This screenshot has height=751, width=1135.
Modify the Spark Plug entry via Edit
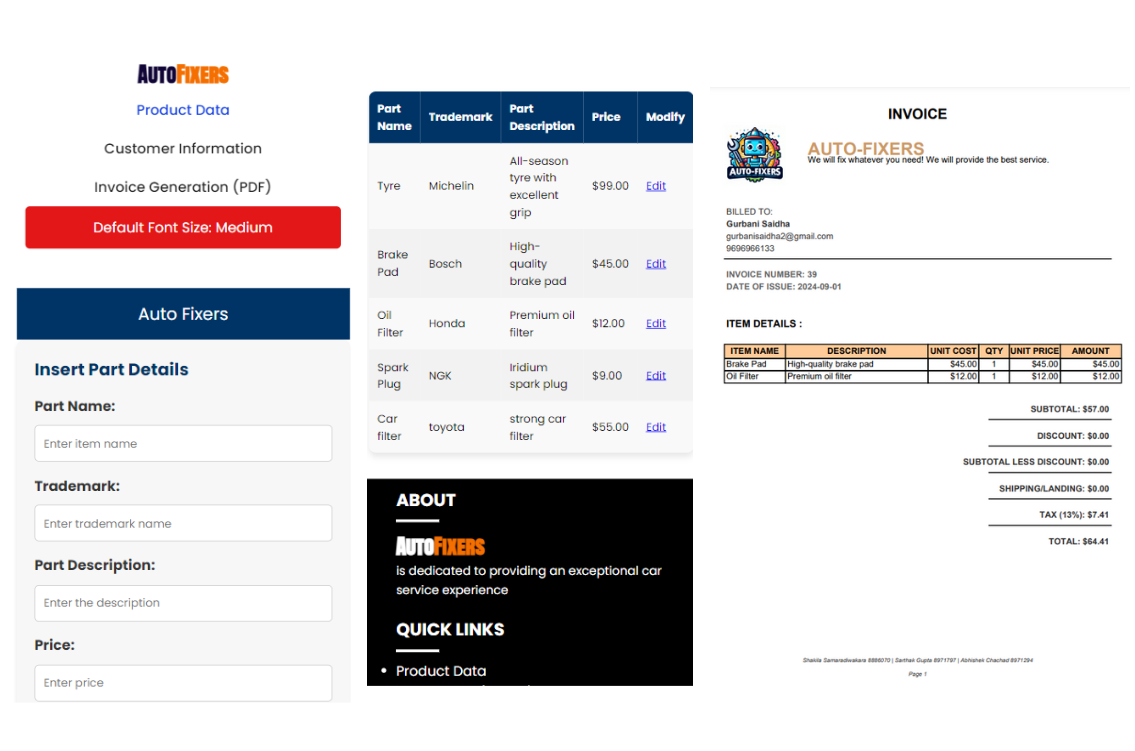(656, 376)
